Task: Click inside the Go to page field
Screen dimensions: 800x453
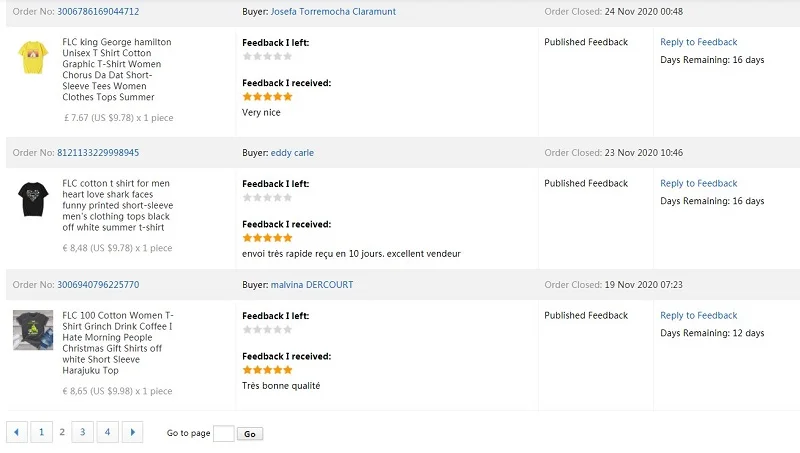Action: coord(224,433)
